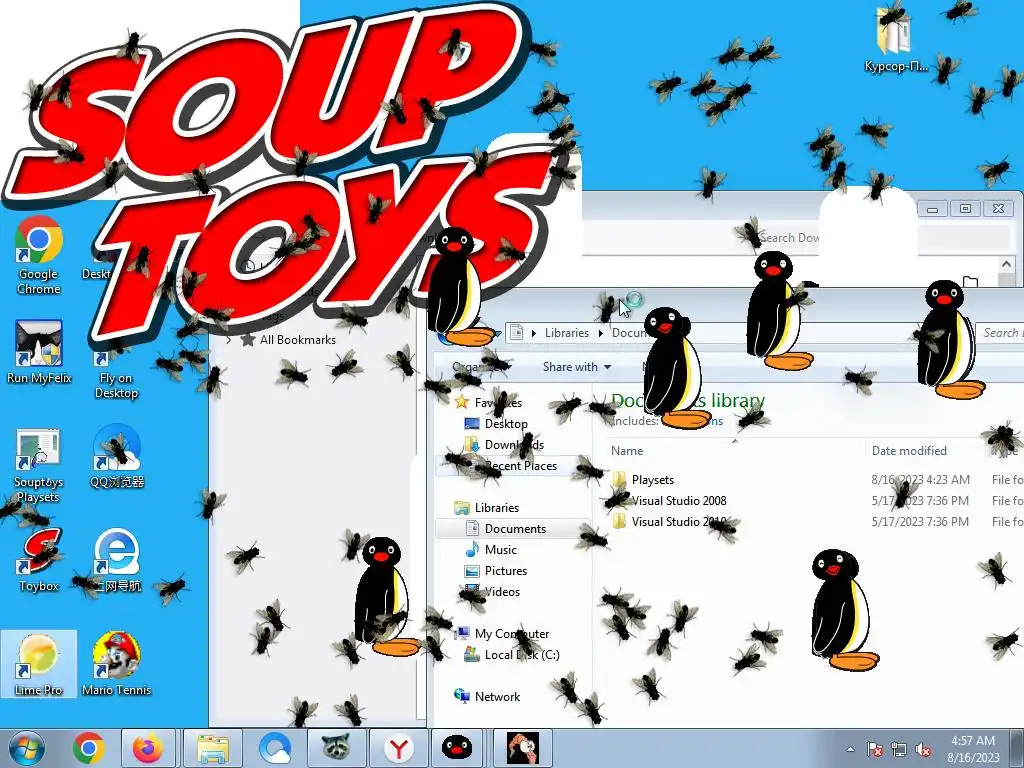This screenshot has width=1024, height=768.
Task: Select My Computer in the navigation pane
Action: [512, 633]
